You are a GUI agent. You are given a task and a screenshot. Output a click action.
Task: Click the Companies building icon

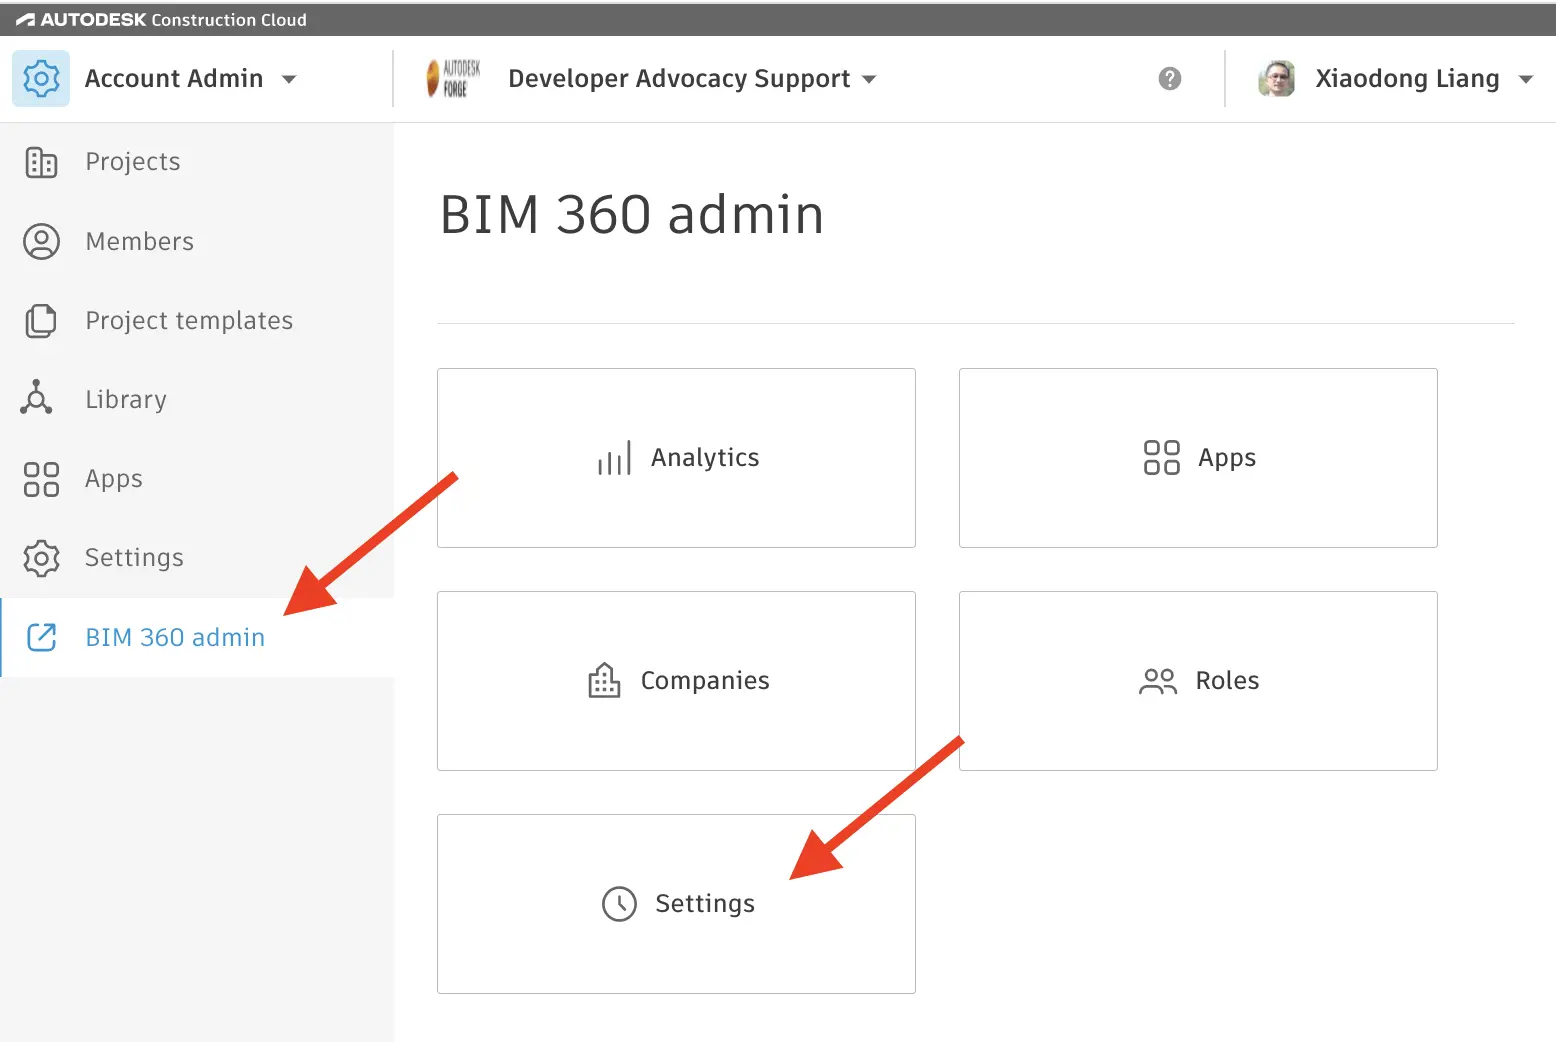coord(604,680)
